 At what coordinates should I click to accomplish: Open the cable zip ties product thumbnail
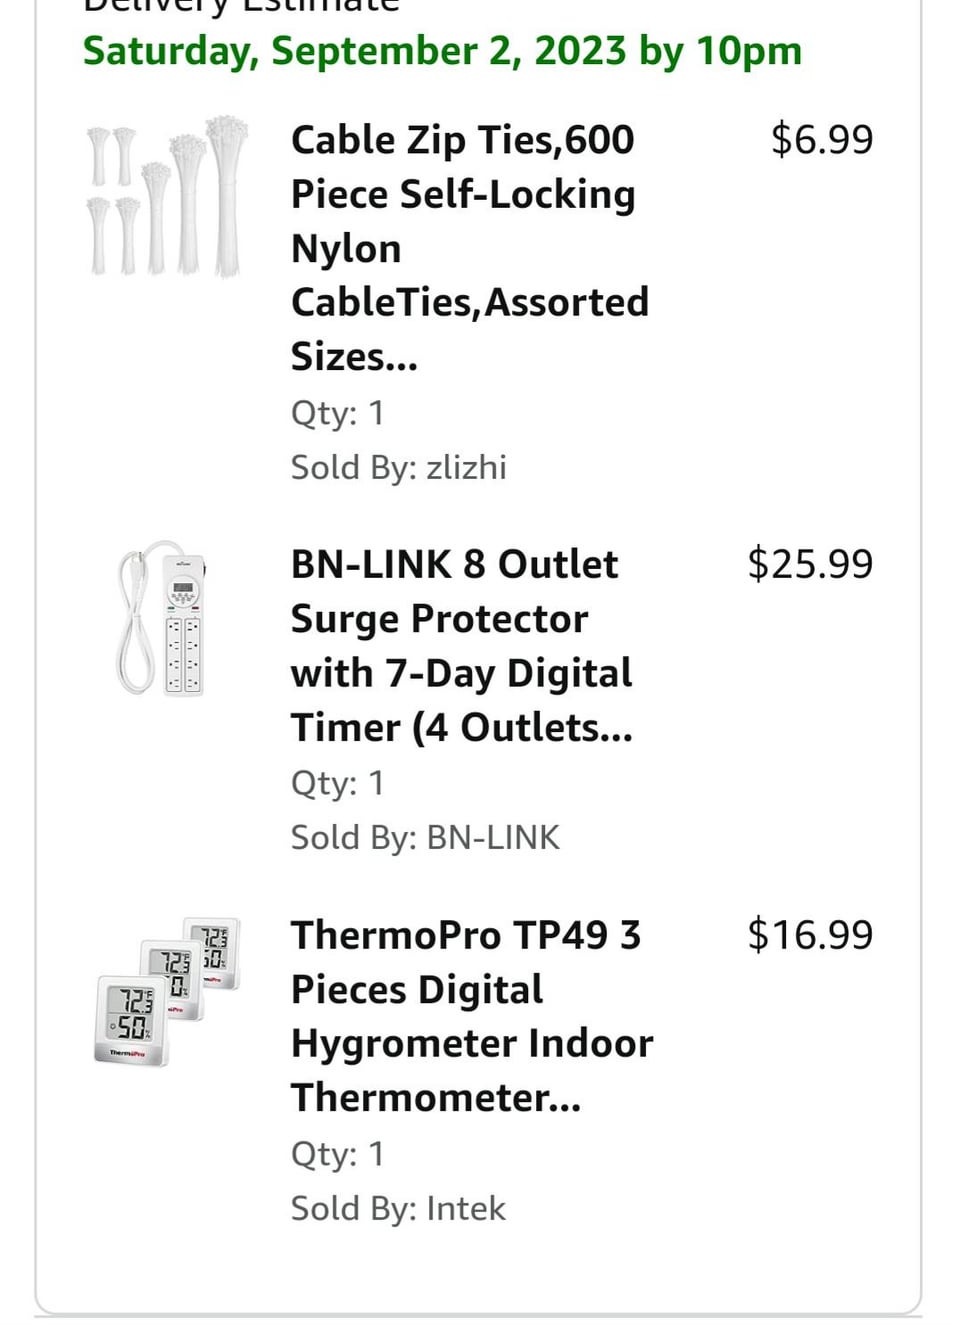click(x=165, y=197)
